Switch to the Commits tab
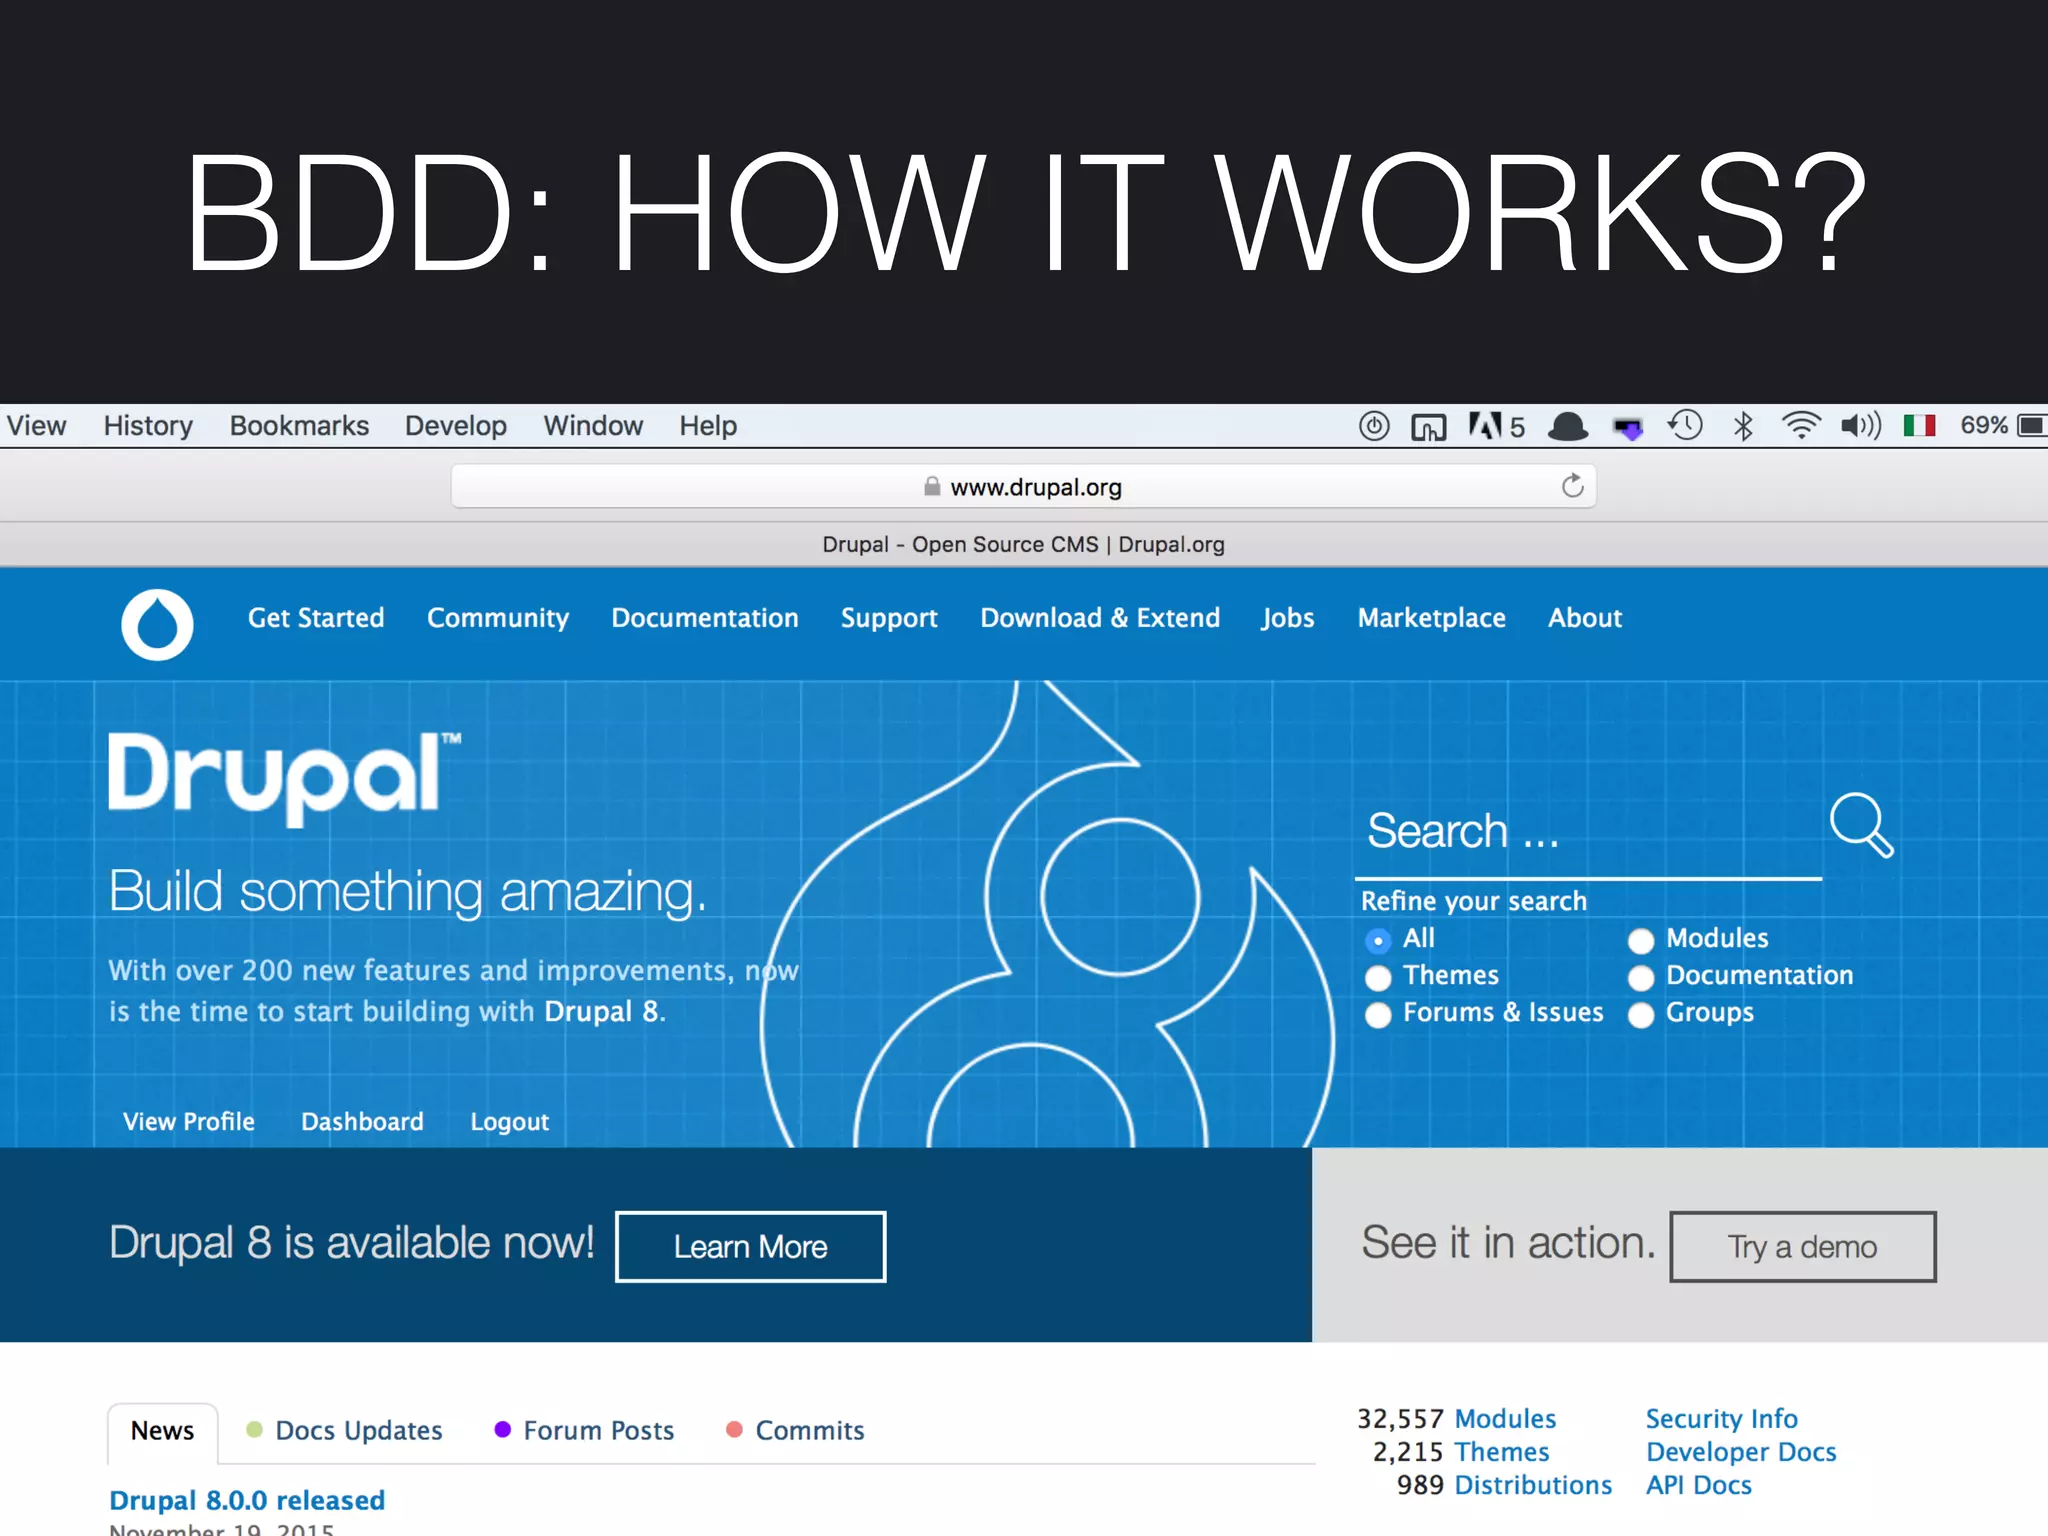Screen dimensions: 2048x1536 (795, 1431)
